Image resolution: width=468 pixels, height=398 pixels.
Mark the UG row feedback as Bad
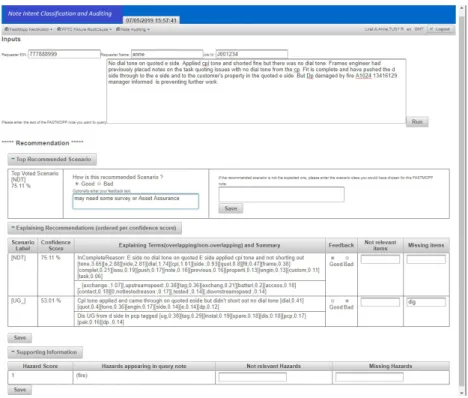click(x=347, y=301)
